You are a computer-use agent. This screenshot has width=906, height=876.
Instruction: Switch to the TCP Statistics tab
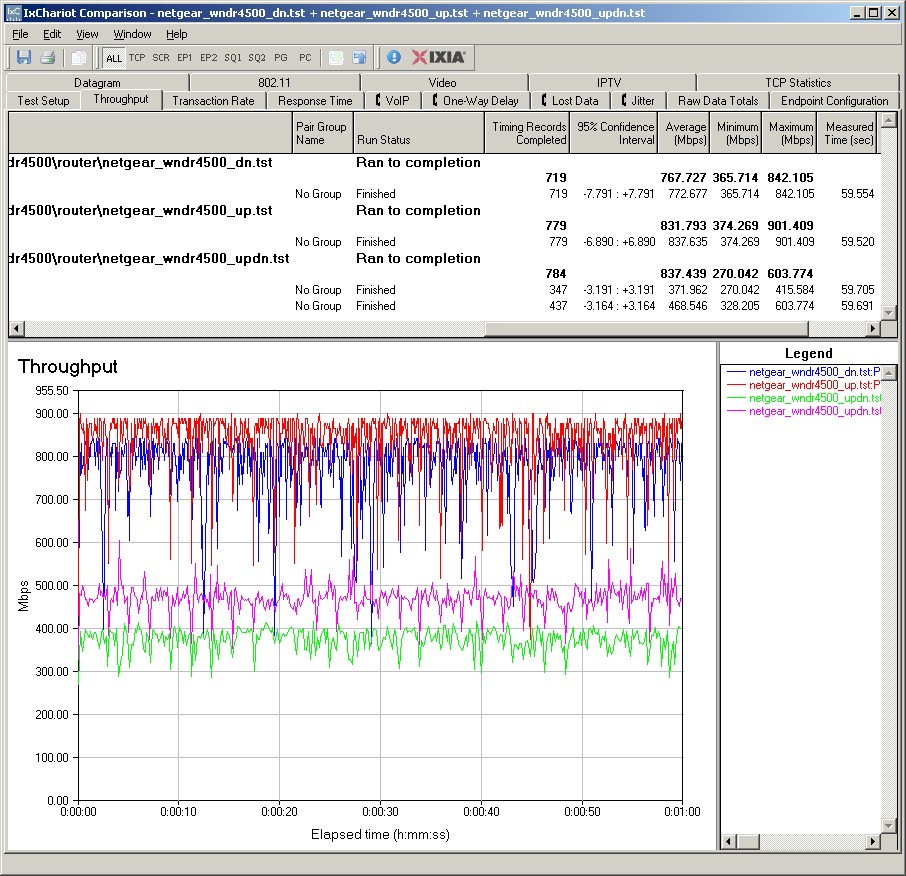(798, 83)
